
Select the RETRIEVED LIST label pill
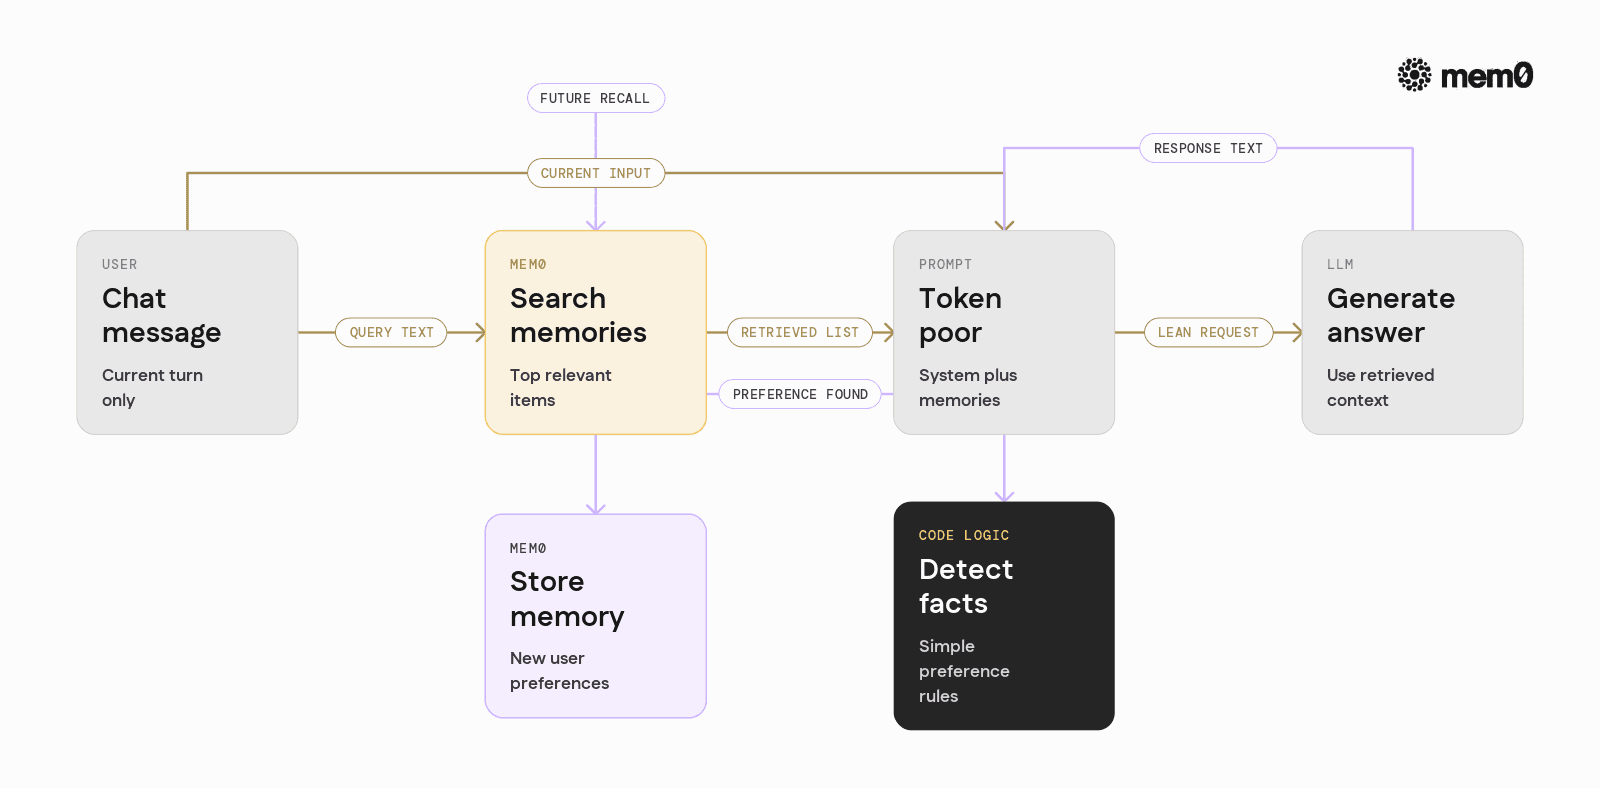800,332
